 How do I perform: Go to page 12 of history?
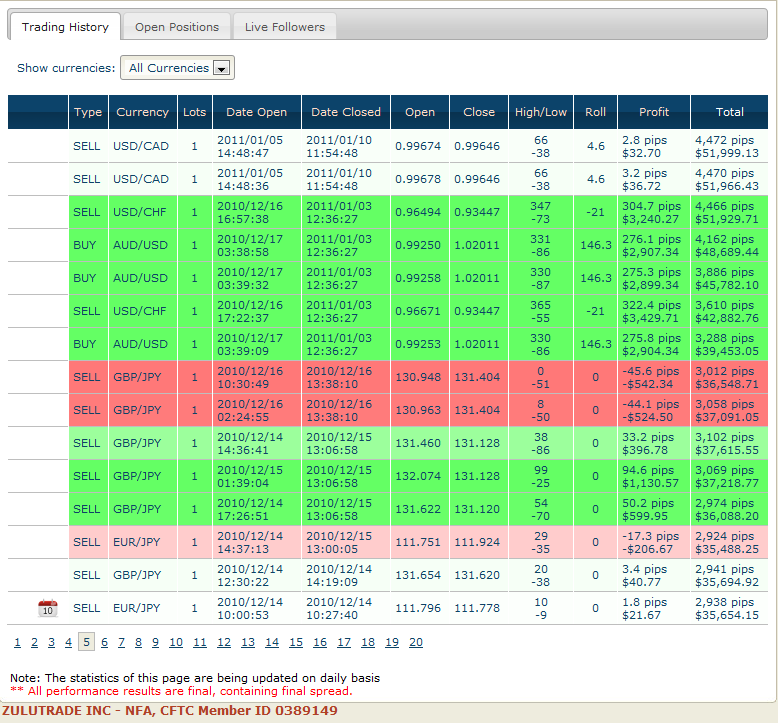(224, 642)
